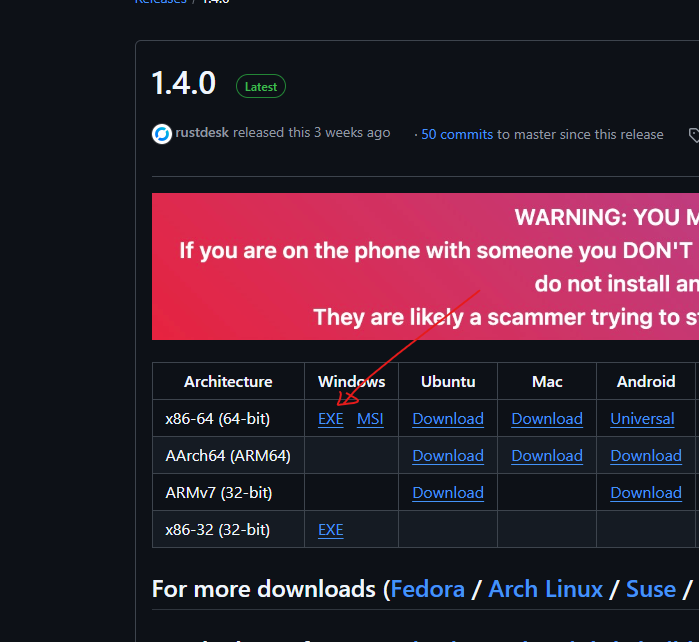This screenshot has width=699, height=642.
Task: Download Ubuntu build for ARMv7
Action: click(448, 493)
